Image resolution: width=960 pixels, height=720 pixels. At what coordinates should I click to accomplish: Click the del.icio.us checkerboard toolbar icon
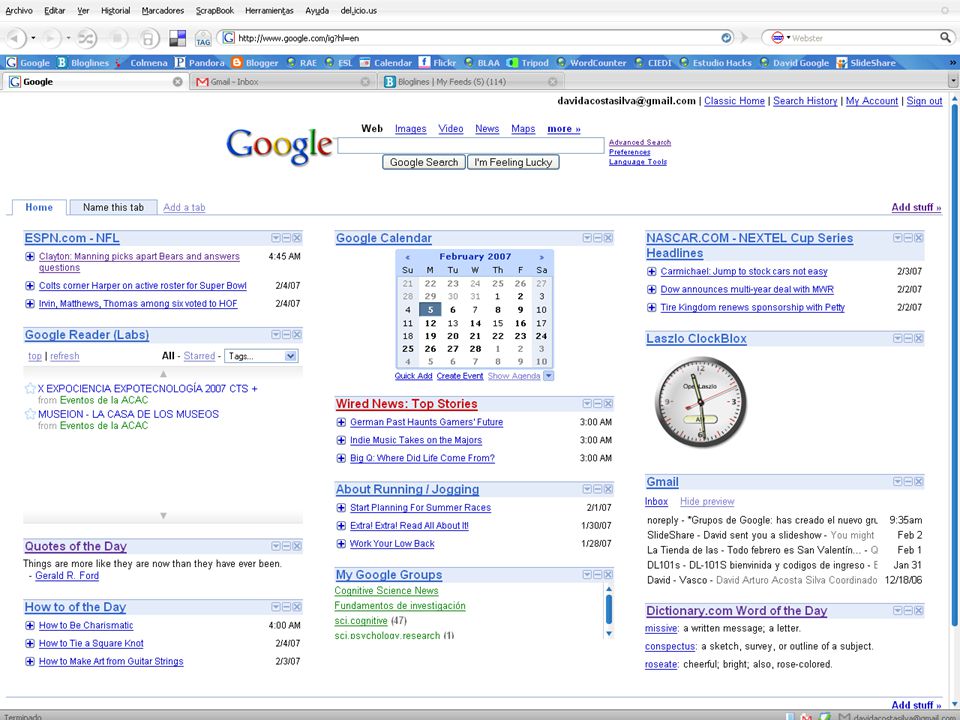coord(178,39)
